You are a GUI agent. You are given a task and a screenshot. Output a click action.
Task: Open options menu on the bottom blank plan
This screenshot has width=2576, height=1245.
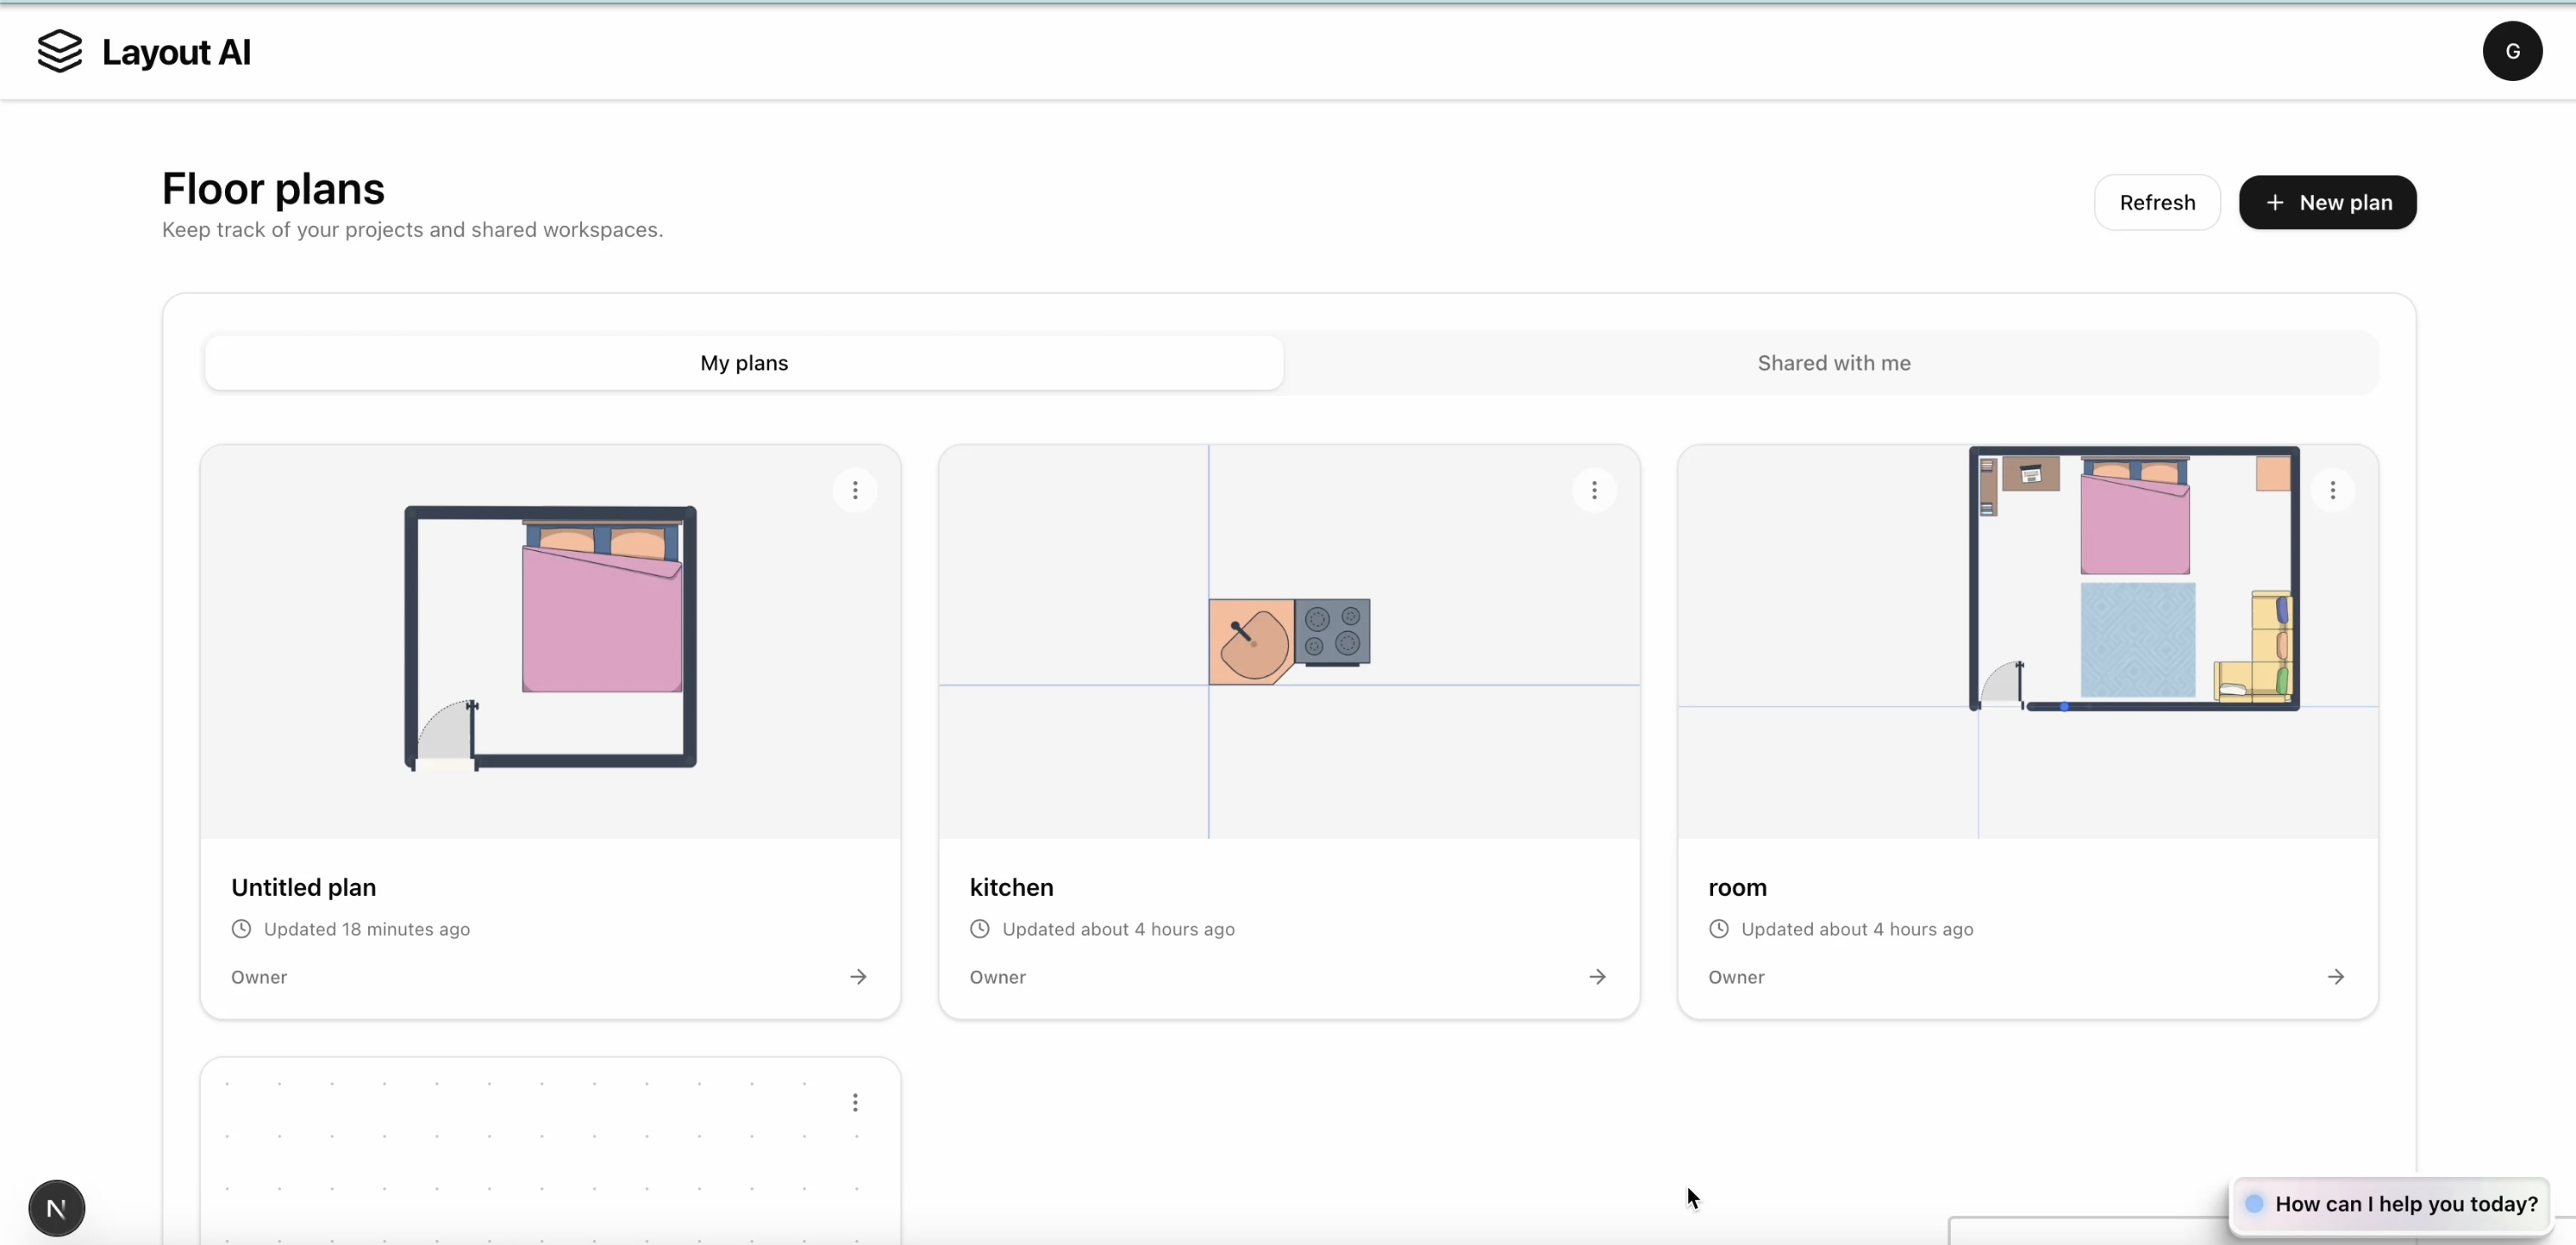pyautogui.click(x=855, y=1102)
